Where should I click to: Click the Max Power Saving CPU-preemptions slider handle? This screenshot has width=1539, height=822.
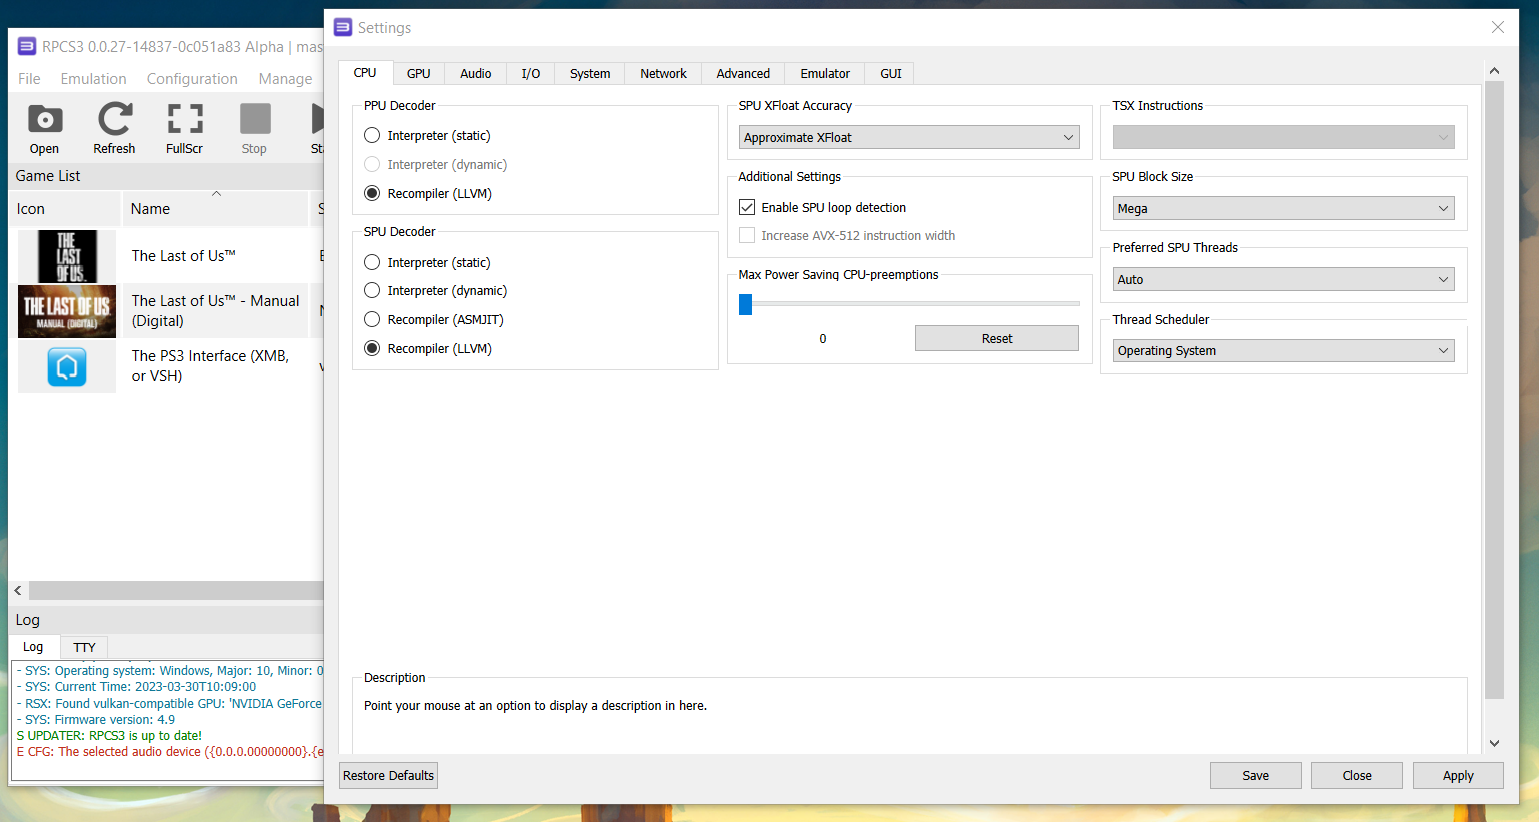[x=745, y=304]
